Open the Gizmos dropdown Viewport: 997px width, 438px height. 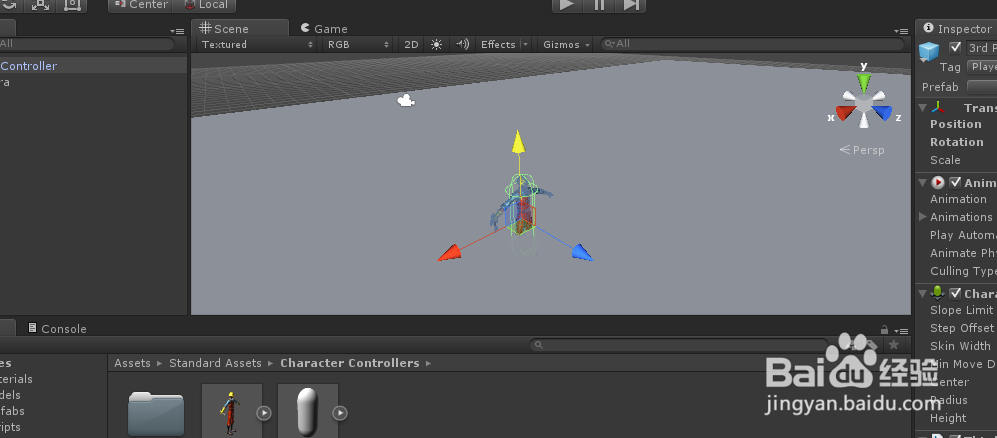pos(567,44)
